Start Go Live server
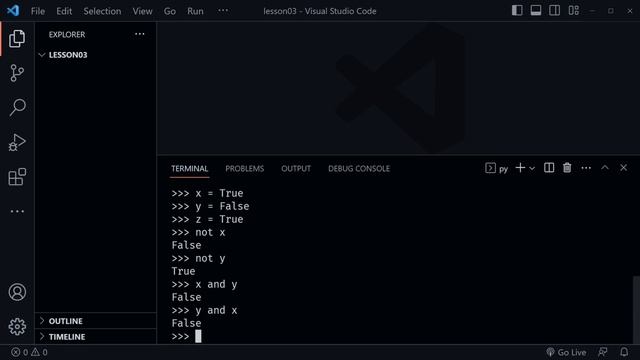The height and width of the screenshot is (360, 640). (x=566, y=352)
